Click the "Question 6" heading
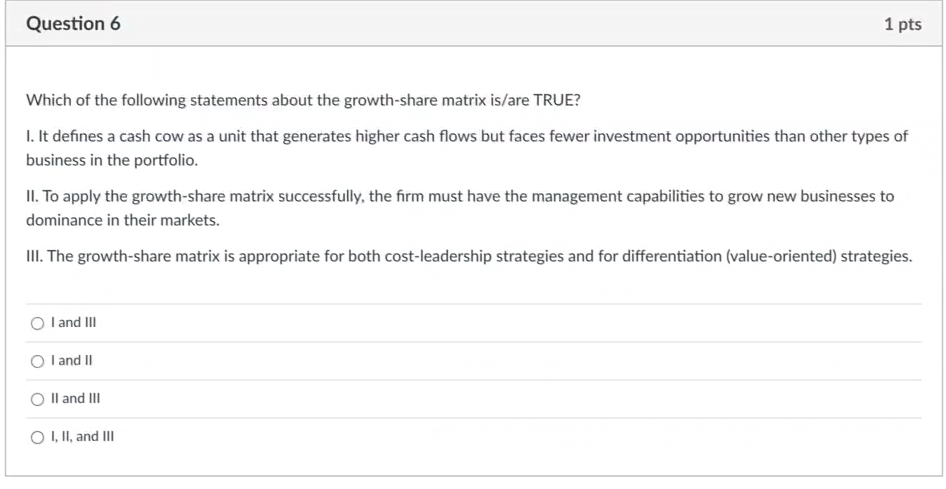The height and width of the screenshot is (489, 946). point(73,24)
